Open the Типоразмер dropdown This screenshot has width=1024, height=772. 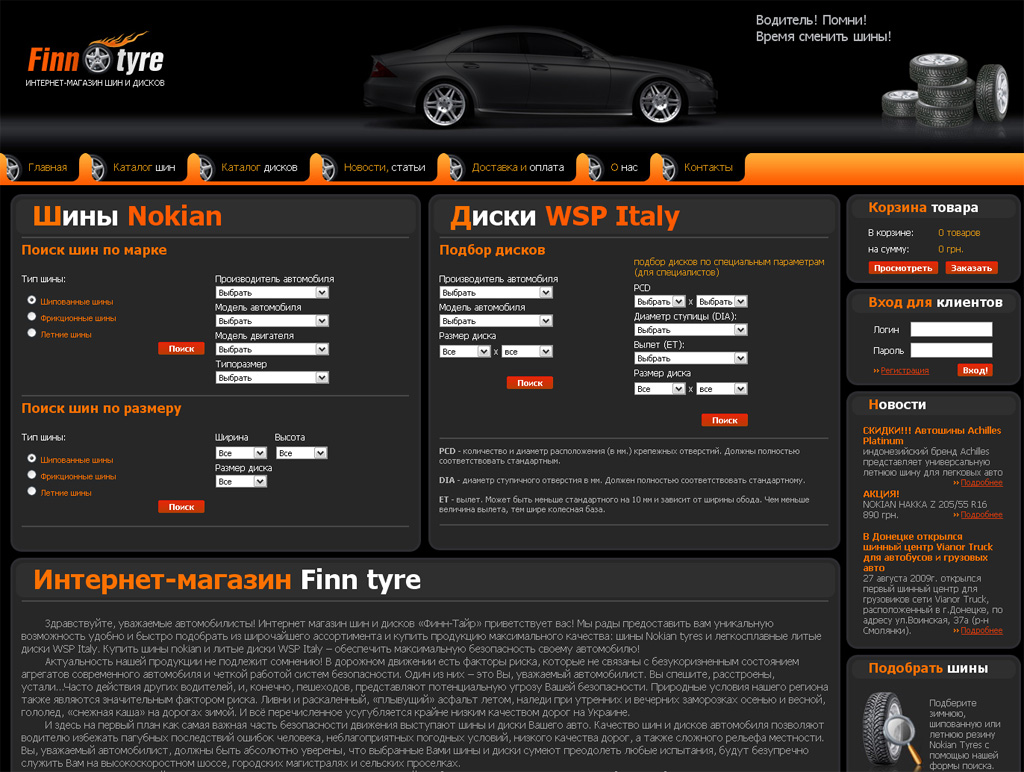click(x=272, y=378)
